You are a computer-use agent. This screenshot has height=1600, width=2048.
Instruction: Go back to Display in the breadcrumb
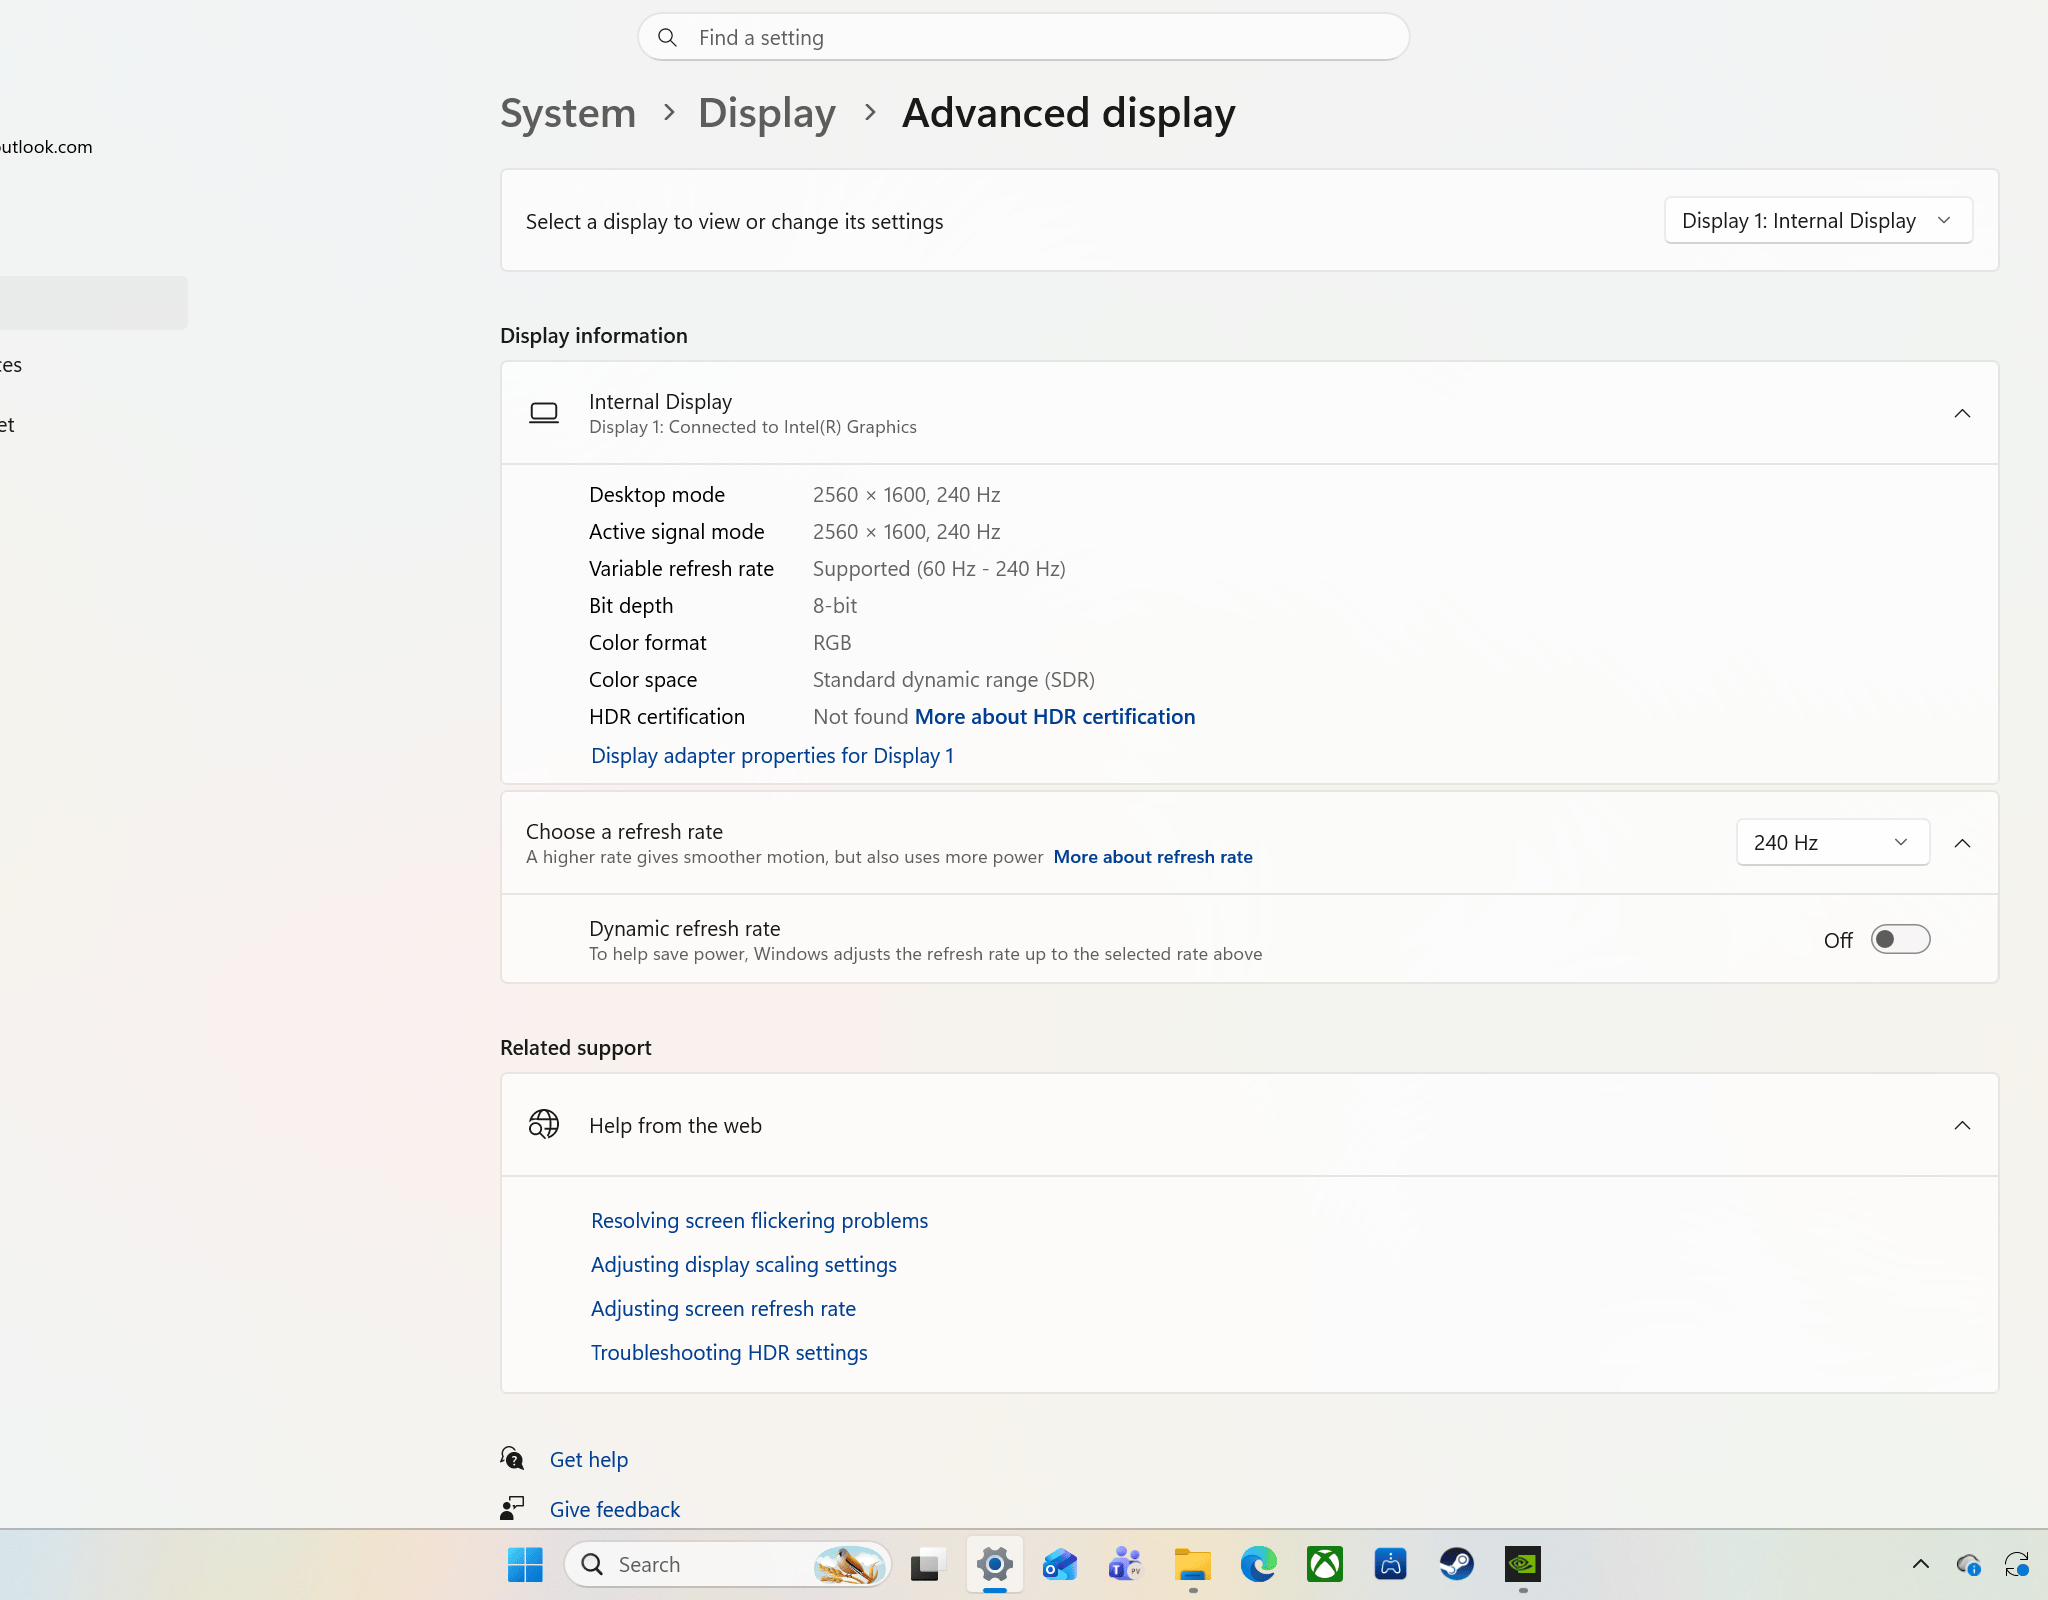[x=767, y=113]
